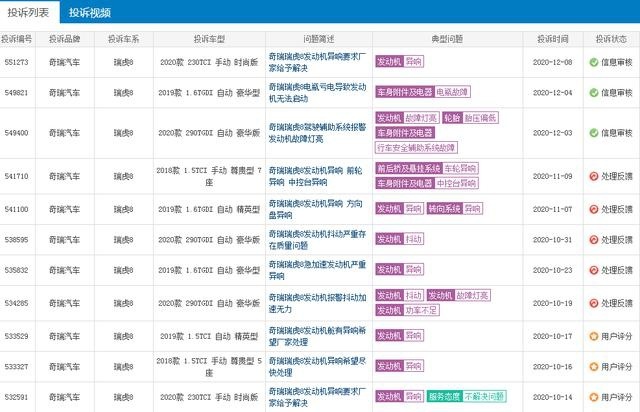Click the orange rating icon for complaint 533529
Image resolution: width=640 pixels, height=412 pixels.
coord(594,336)
